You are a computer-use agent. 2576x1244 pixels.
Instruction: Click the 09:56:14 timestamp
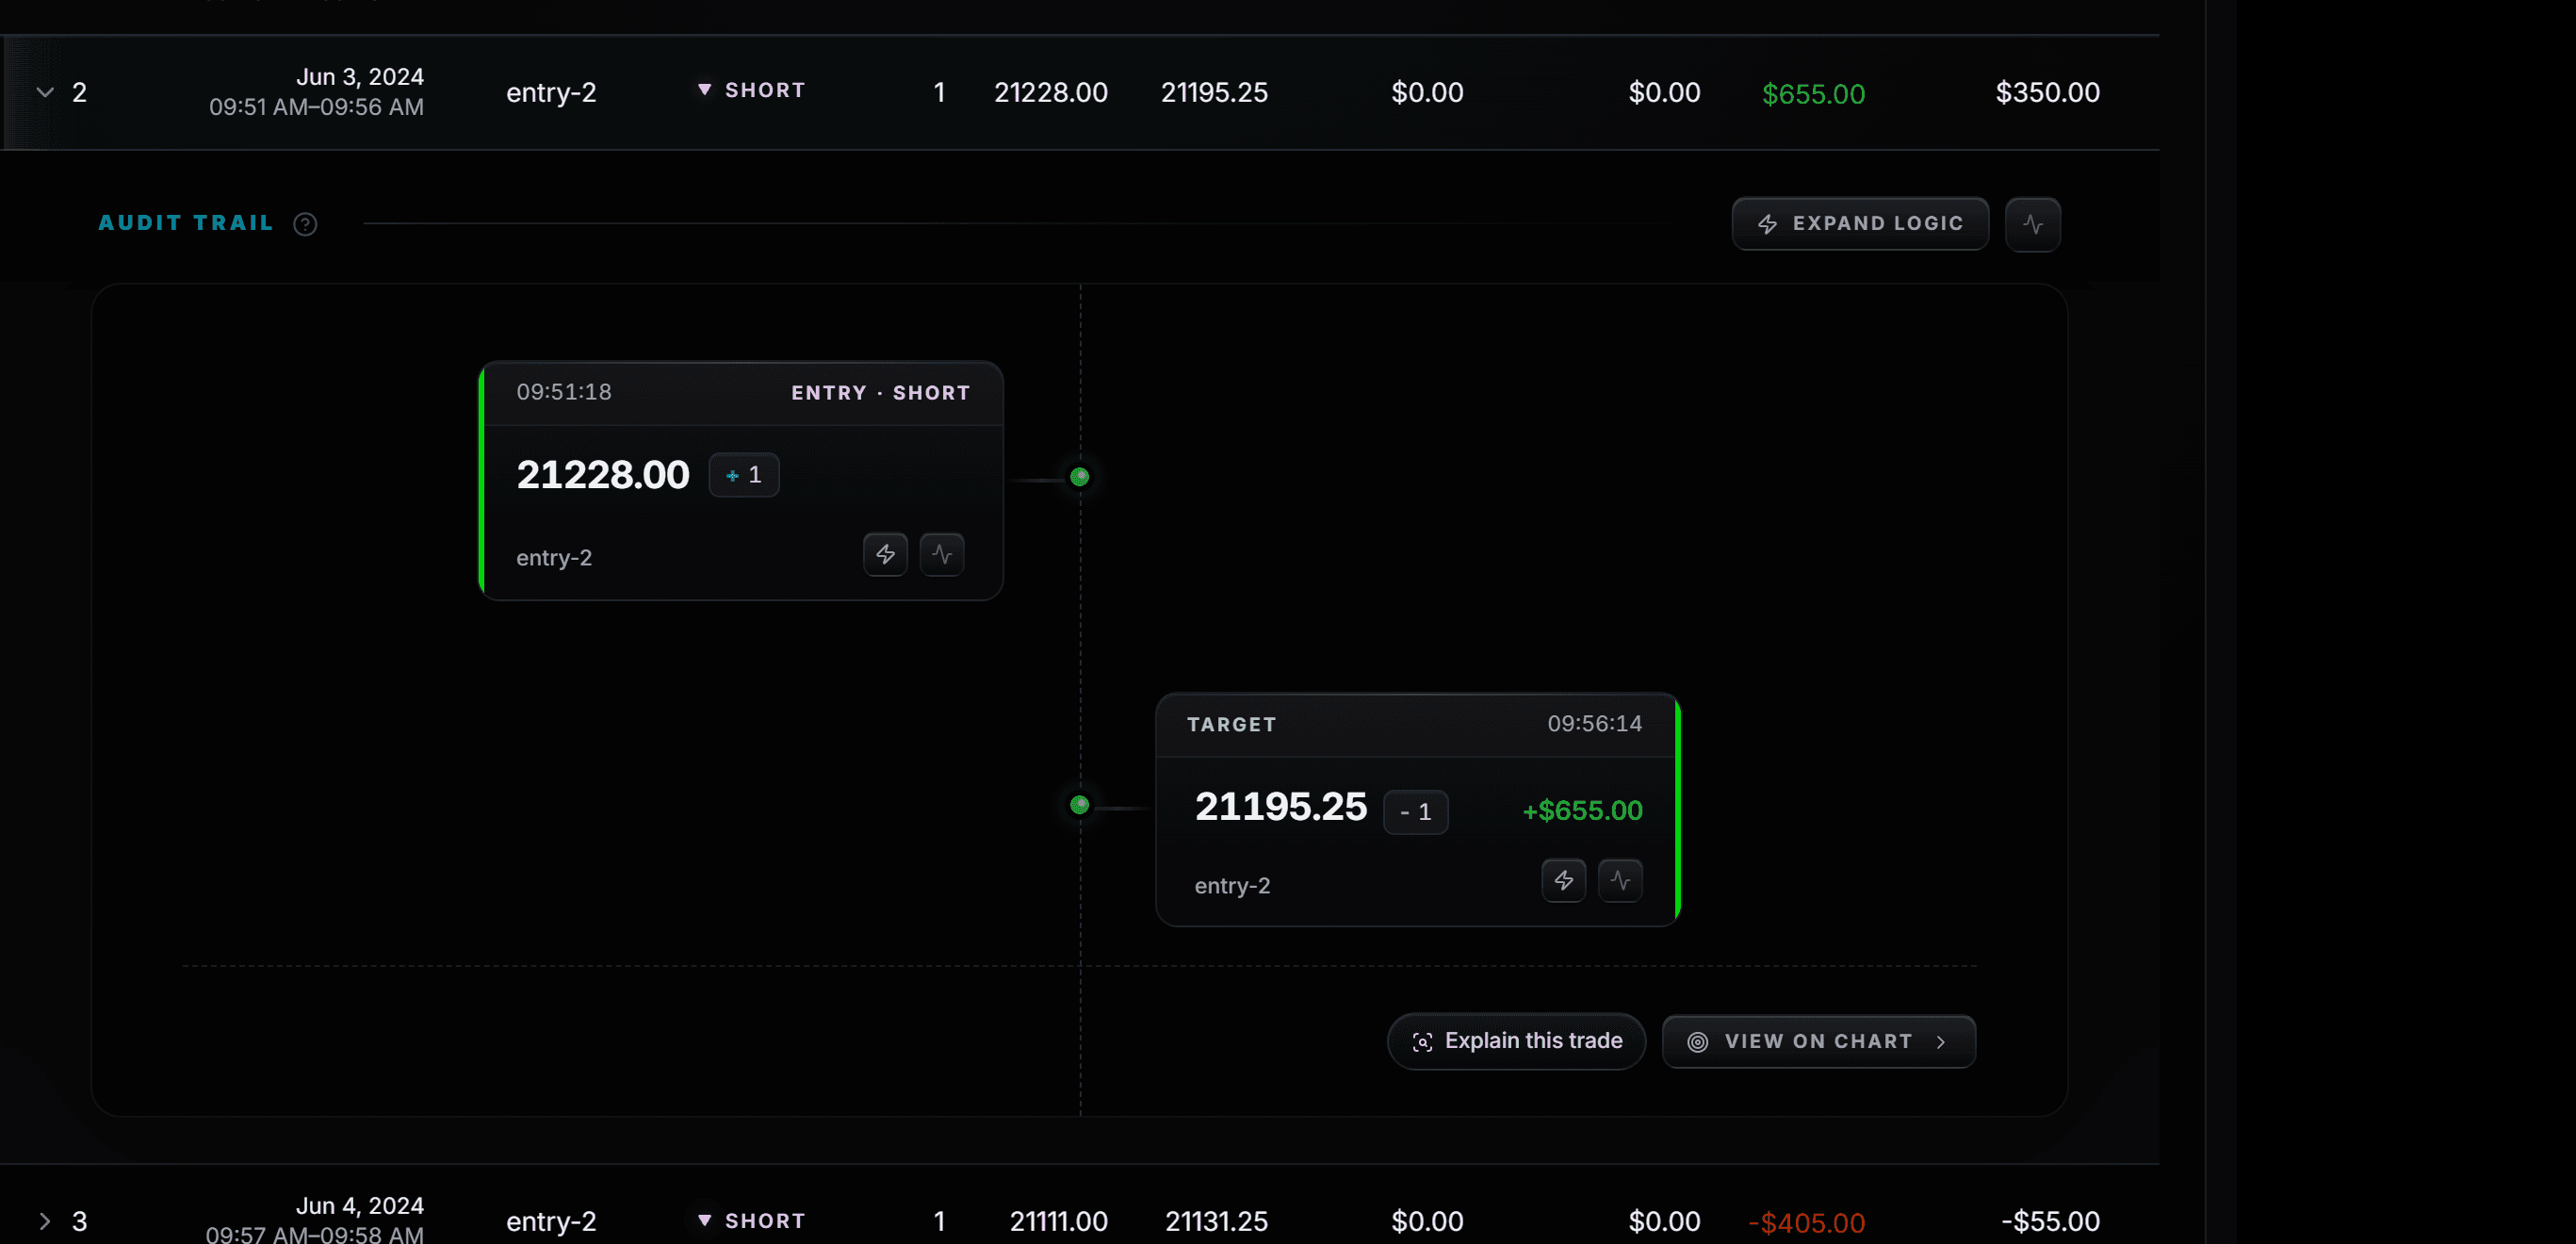point(1595,724)
